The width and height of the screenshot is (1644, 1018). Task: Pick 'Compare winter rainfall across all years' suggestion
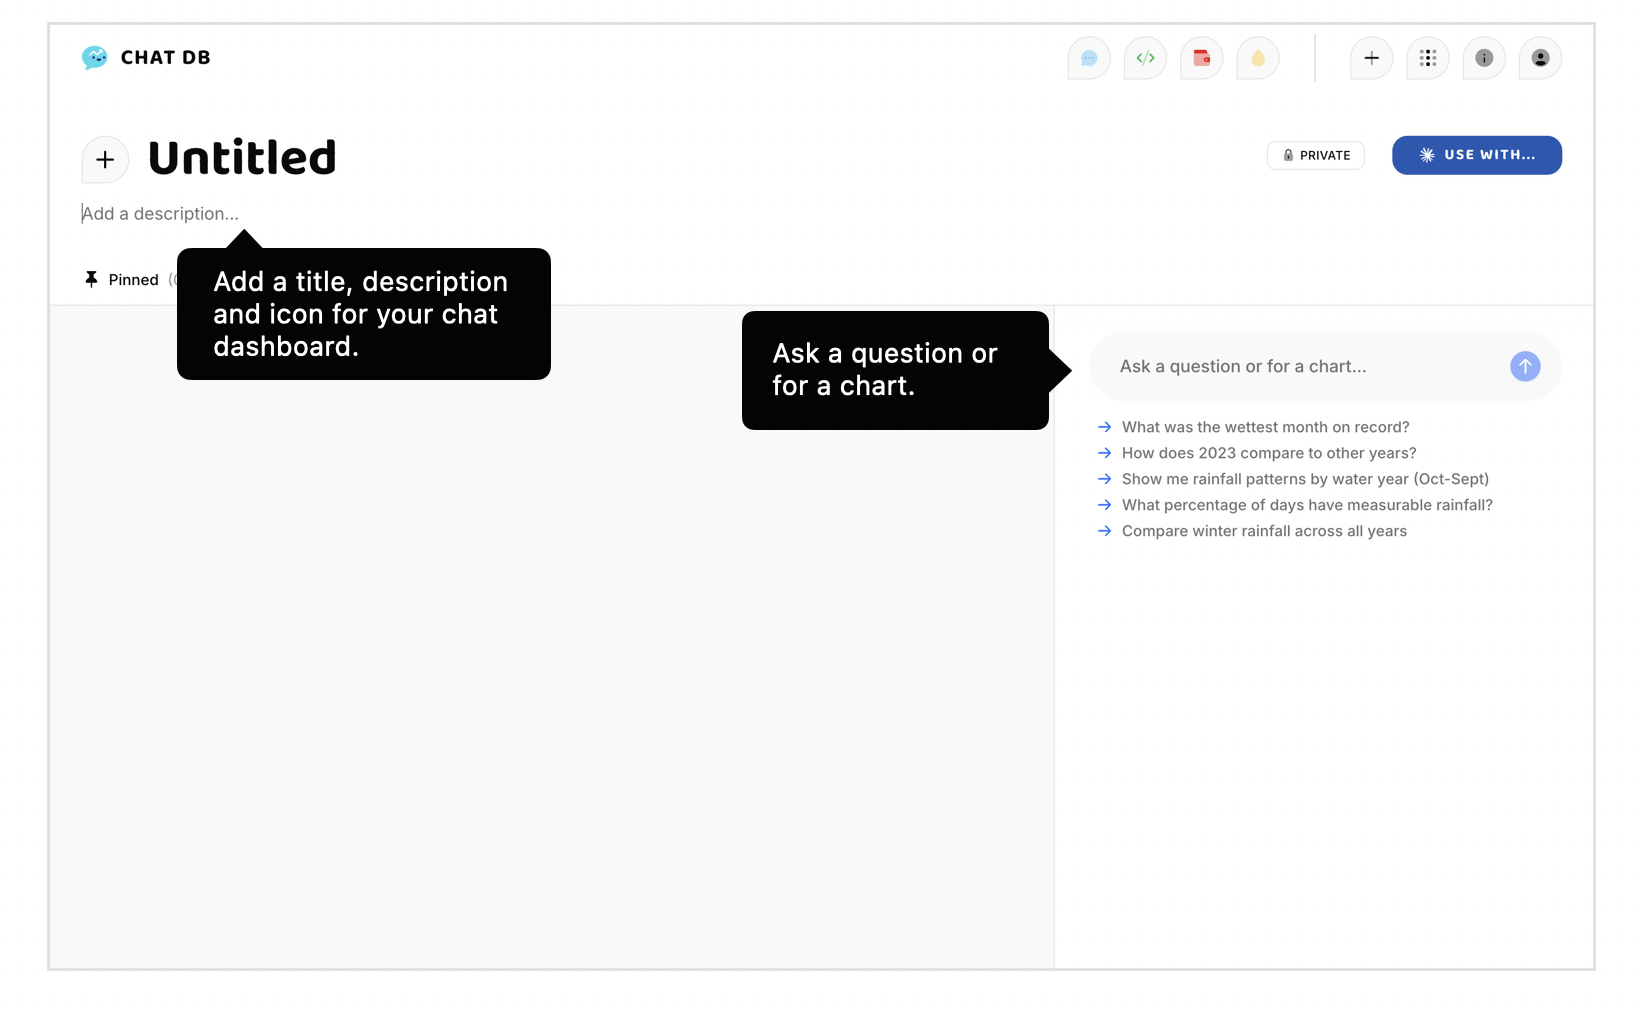point(1264,531)
